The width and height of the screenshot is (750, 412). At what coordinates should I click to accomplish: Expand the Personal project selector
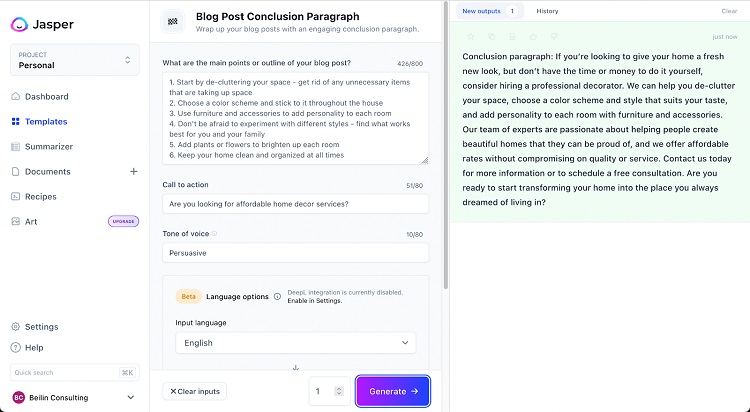[x=75, y=60]
